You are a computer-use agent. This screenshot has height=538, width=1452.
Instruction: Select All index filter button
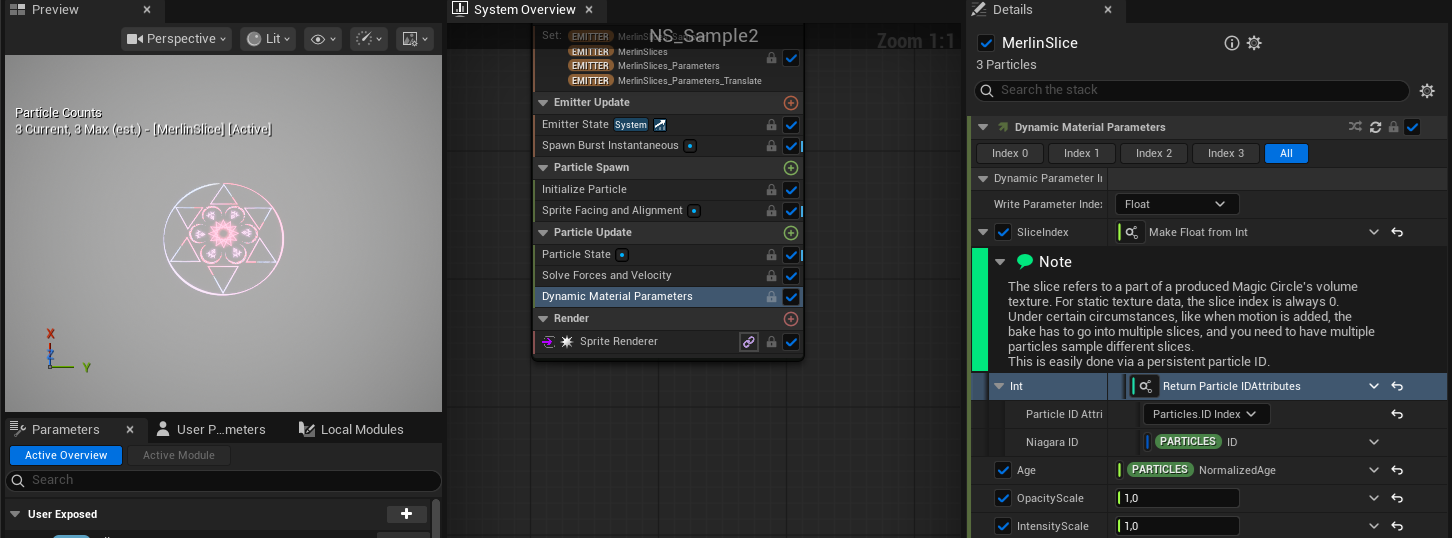coord(1286,153)
